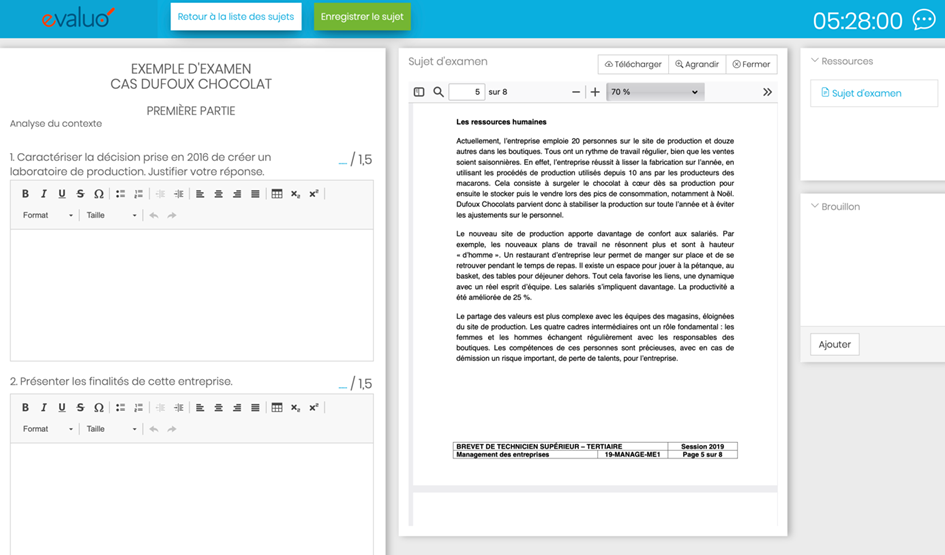
Task: Insert bulleted list in question 1 editor
Action: 121,194
